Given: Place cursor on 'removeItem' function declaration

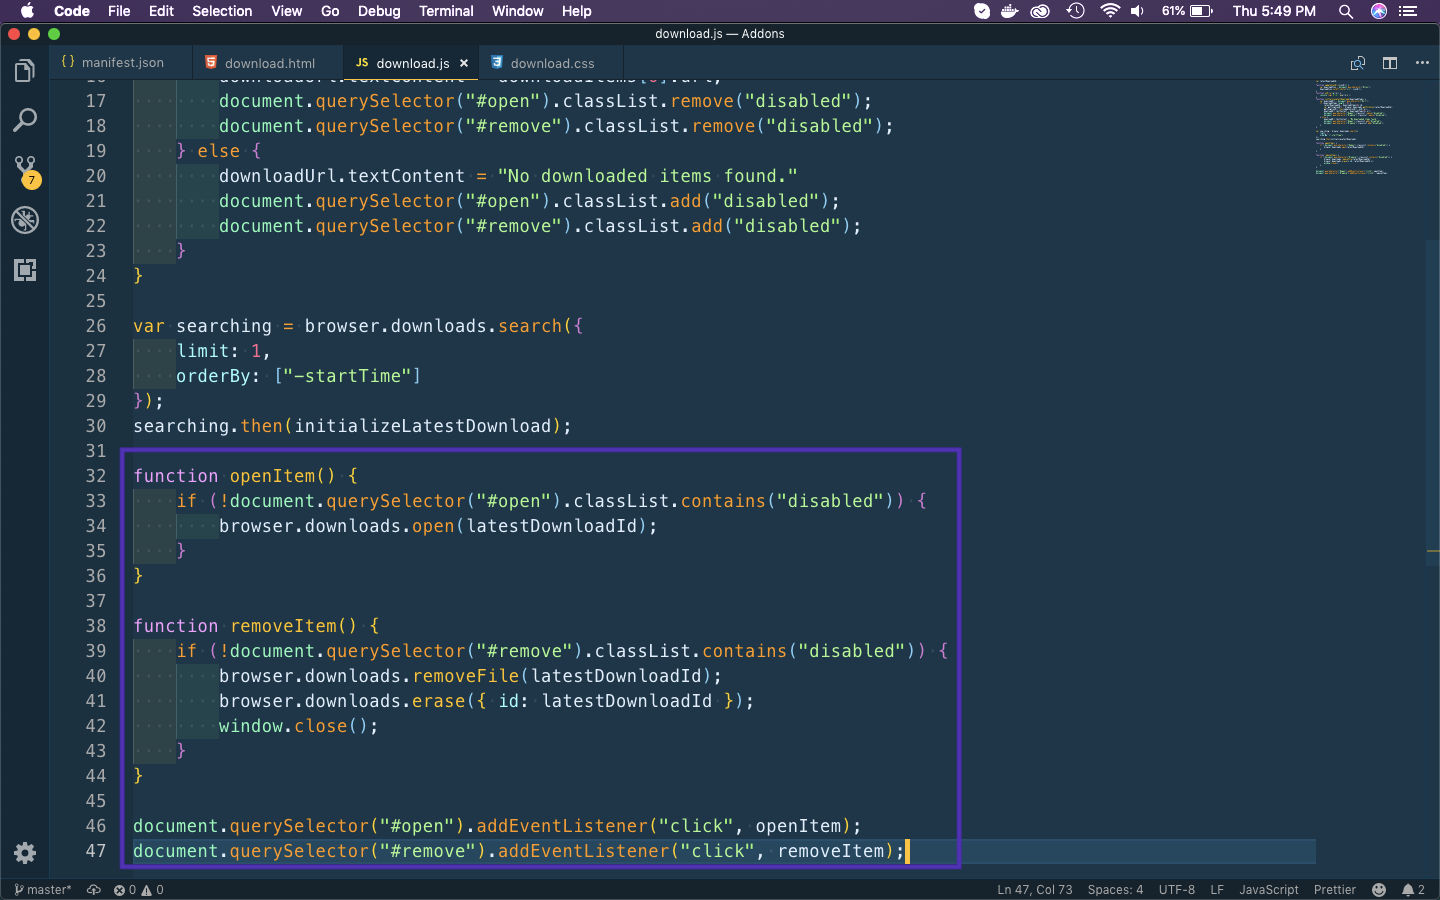Looking at the screenshot, I should (284, 626).
